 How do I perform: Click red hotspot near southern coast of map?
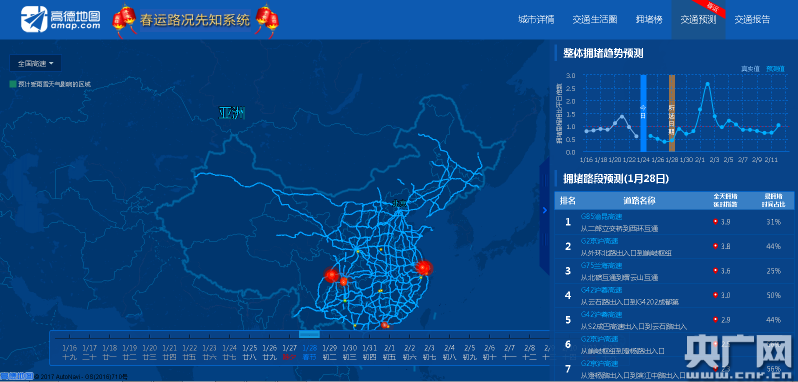385,325
